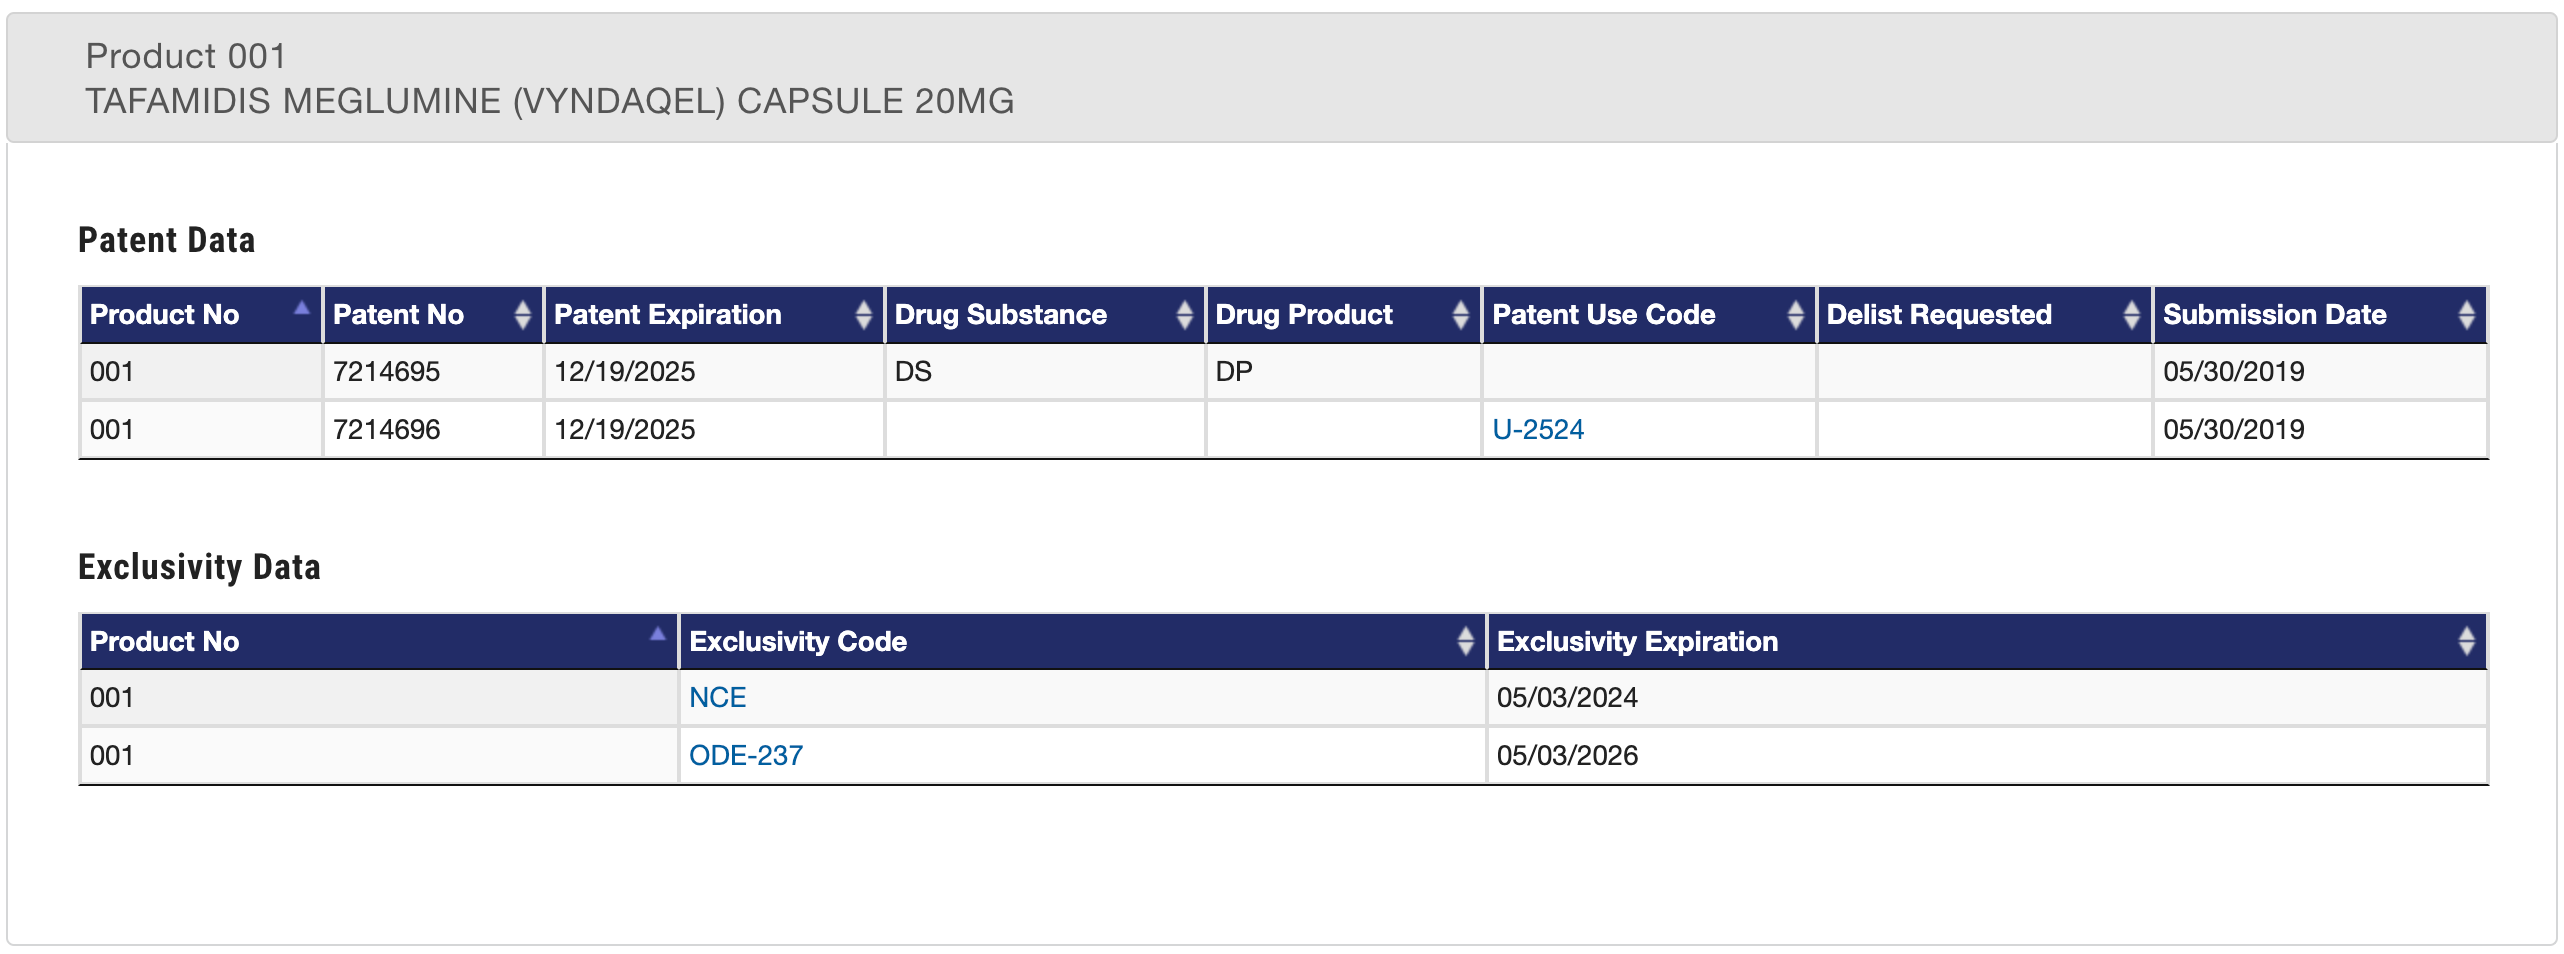Click sort arrow on Patent No column

522,315
